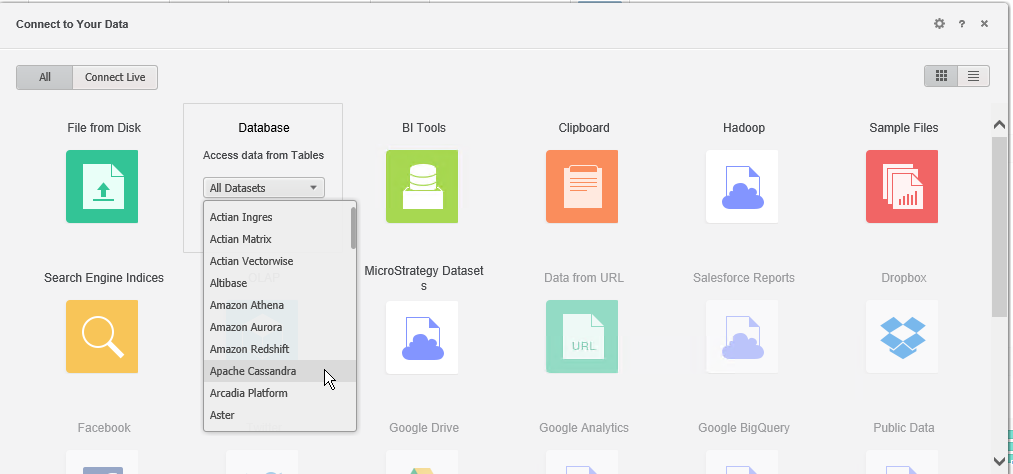Switch to list view layout
The image size is (1013, 474).
tap(973, 76)
